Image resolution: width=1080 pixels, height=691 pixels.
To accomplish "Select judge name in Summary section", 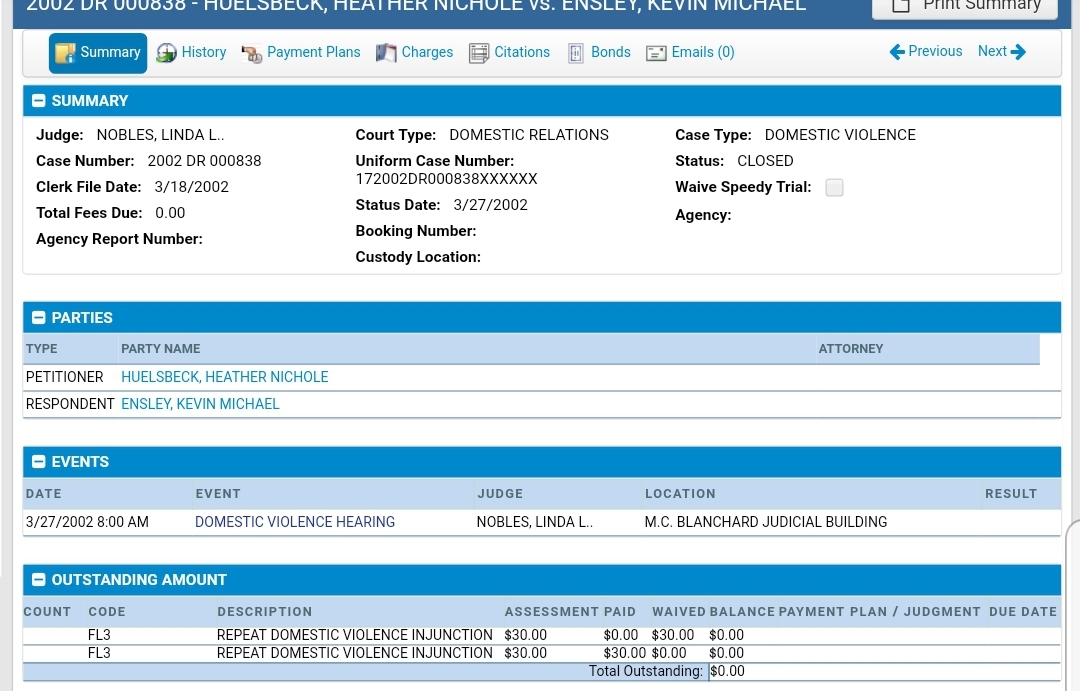I will coord(160,134).
